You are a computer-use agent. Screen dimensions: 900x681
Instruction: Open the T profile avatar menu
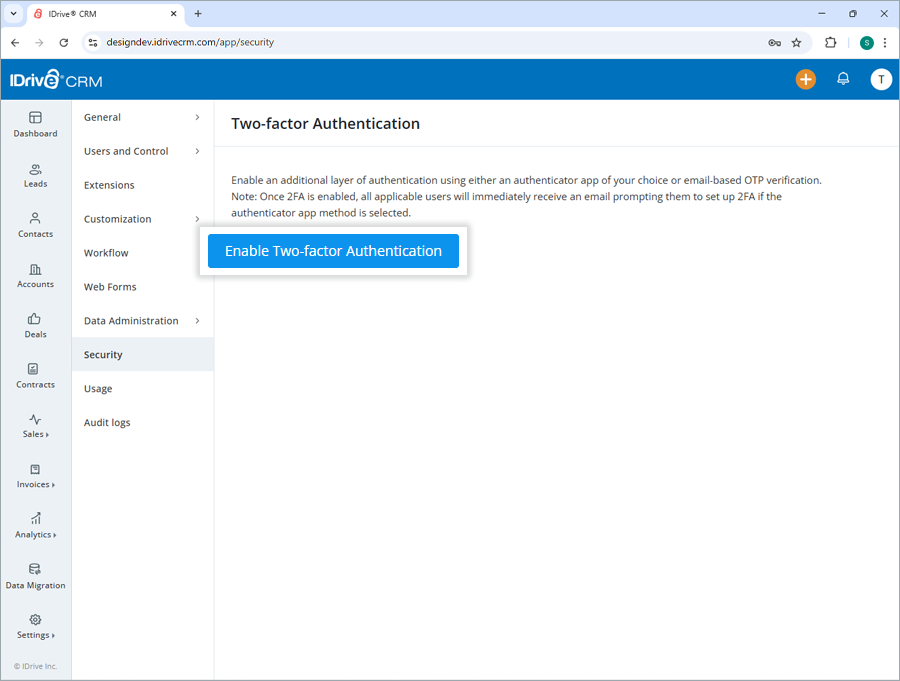point(880,78)
